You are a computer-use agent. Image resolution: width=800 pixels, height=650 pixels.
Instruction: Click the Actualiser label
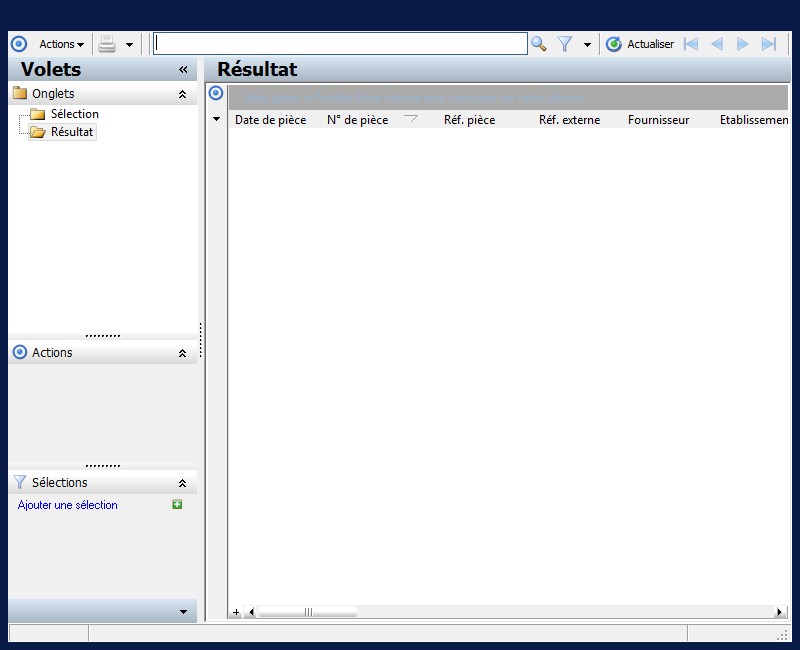(651, 44)
